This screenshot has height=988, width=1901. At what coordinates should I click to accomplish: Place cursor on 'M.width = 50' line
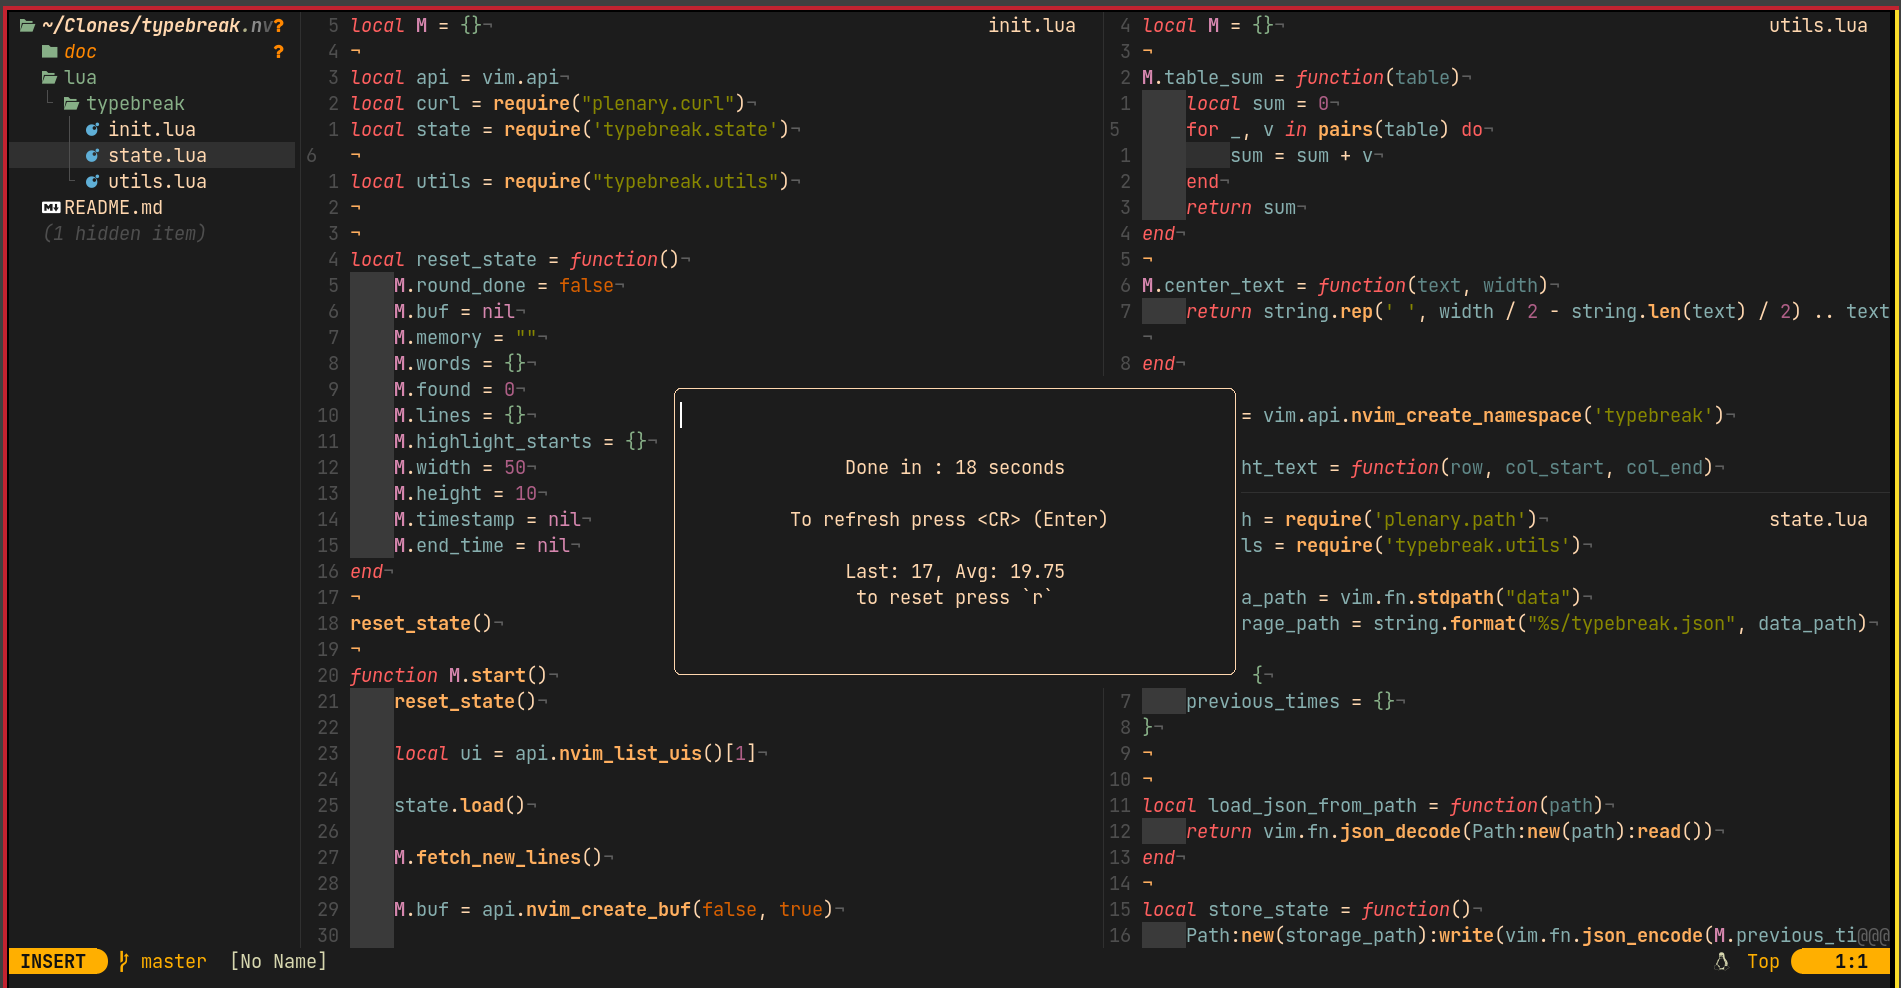pyautogui.click(x=459, y=467)
